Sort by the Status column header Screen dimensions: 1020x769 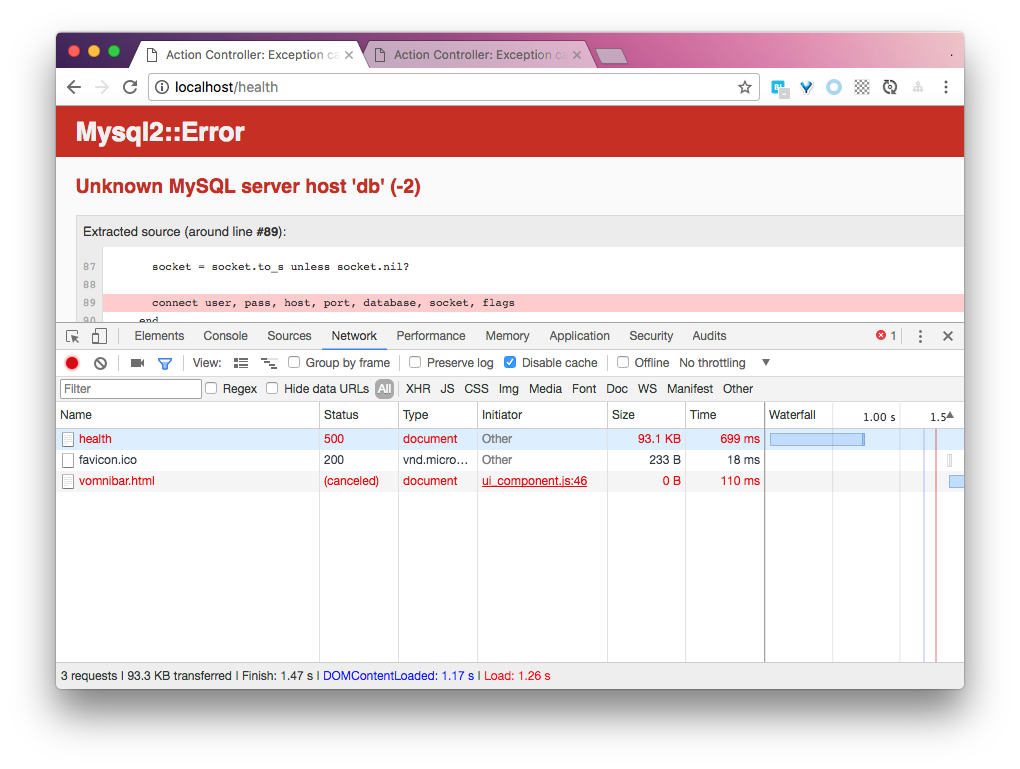pyautogui.click(x=358, y=415)
